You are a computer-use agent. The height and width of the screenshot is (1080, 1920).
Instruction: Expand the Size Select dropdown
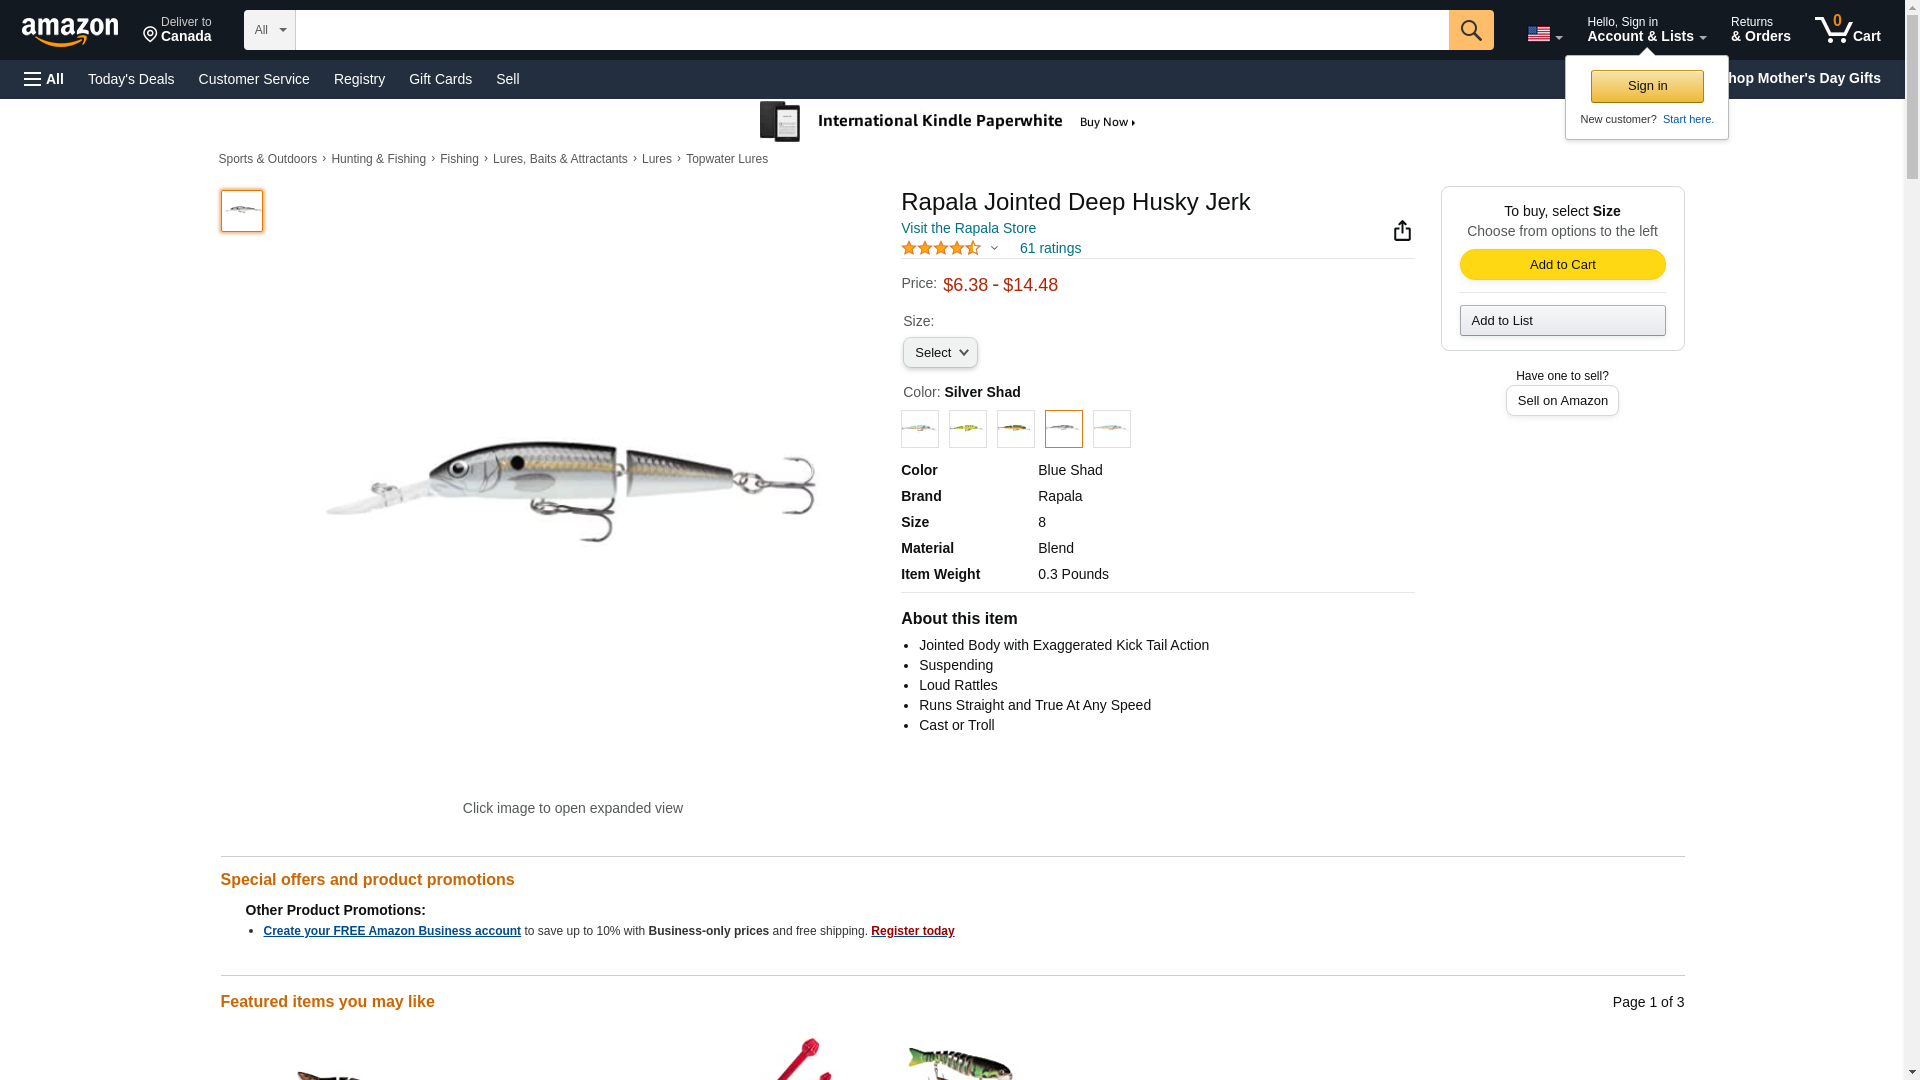940,353
